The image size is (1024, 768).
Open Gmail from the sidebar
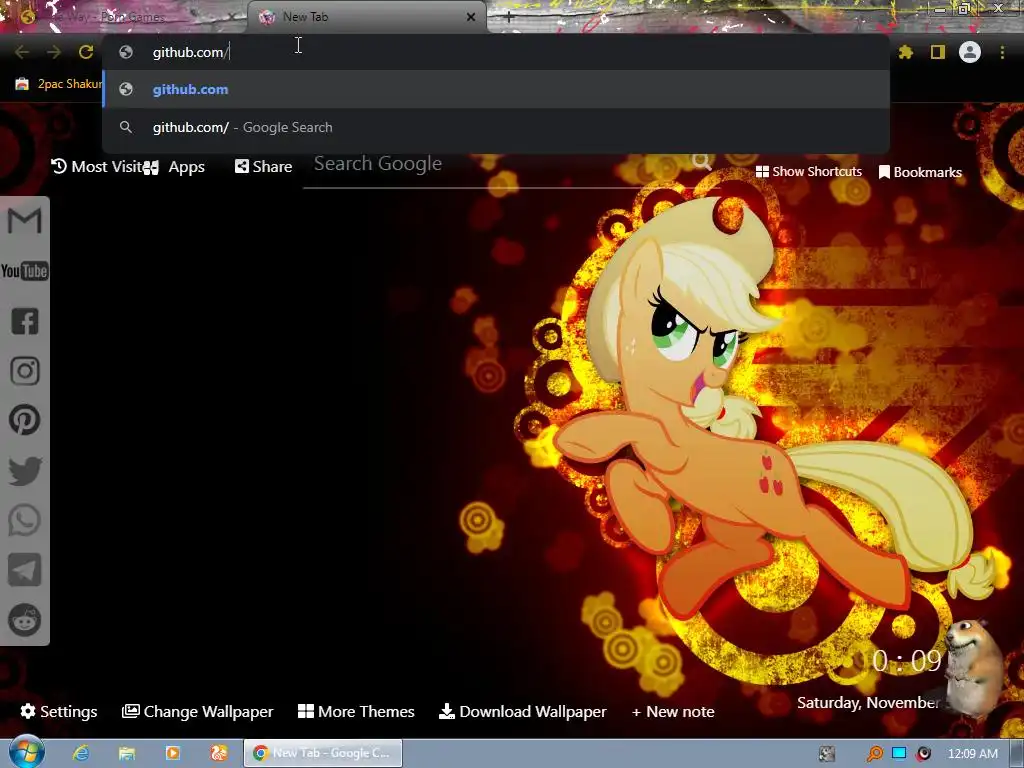click(25, 220)
